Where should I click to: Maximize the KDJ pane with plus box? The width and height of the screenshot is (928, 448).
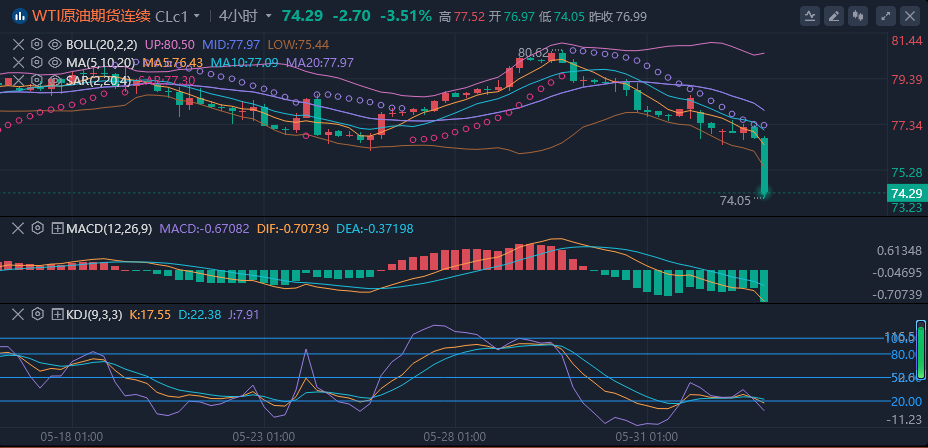(x=57, y=314)
